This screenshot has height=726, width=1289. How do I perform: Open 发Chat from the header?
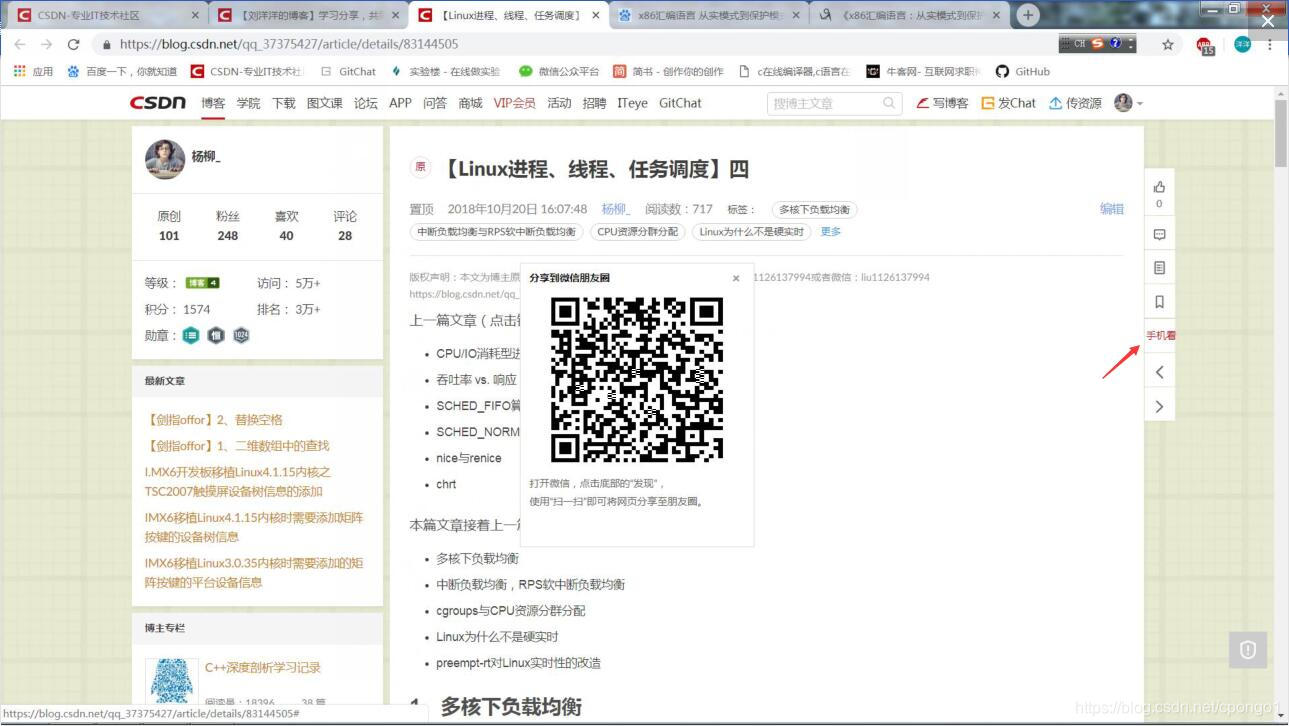pyautogui.click(x=1008, y=103)
